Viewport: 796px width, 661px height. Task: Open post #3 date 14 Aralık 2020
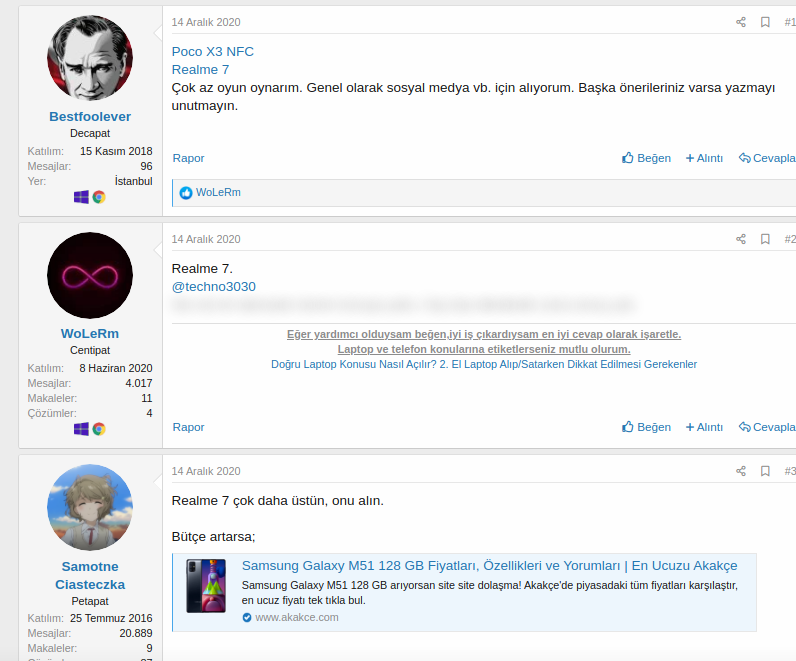(206, 471)
